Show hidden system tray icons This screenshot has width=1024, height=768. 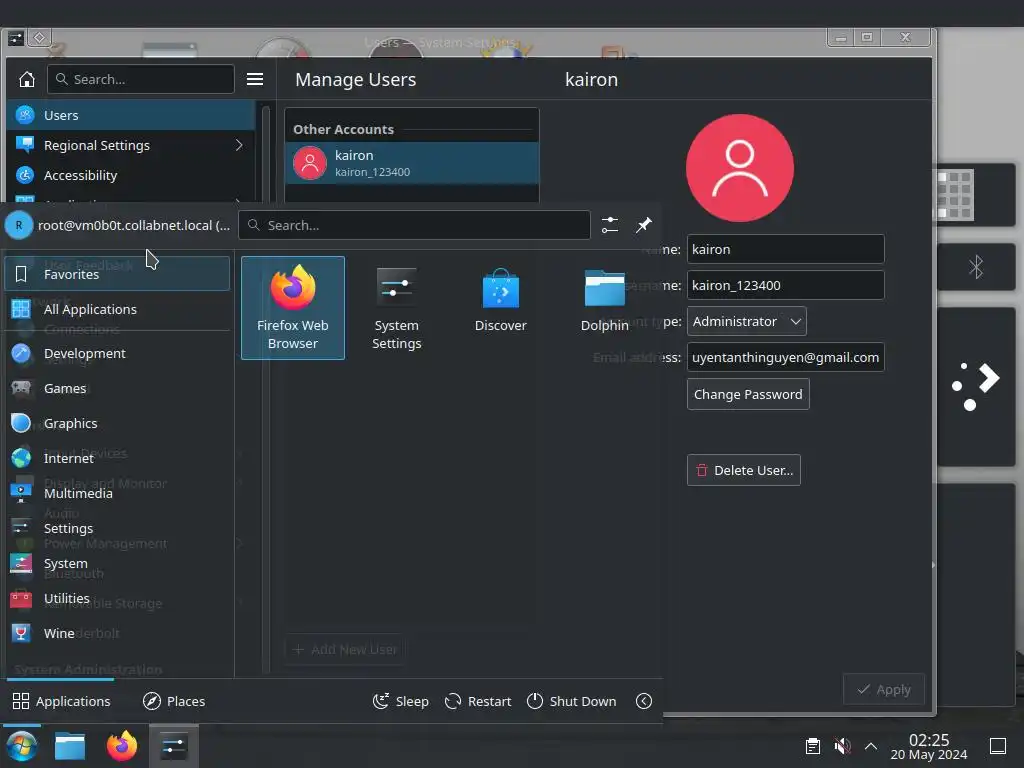pos(871,746)
